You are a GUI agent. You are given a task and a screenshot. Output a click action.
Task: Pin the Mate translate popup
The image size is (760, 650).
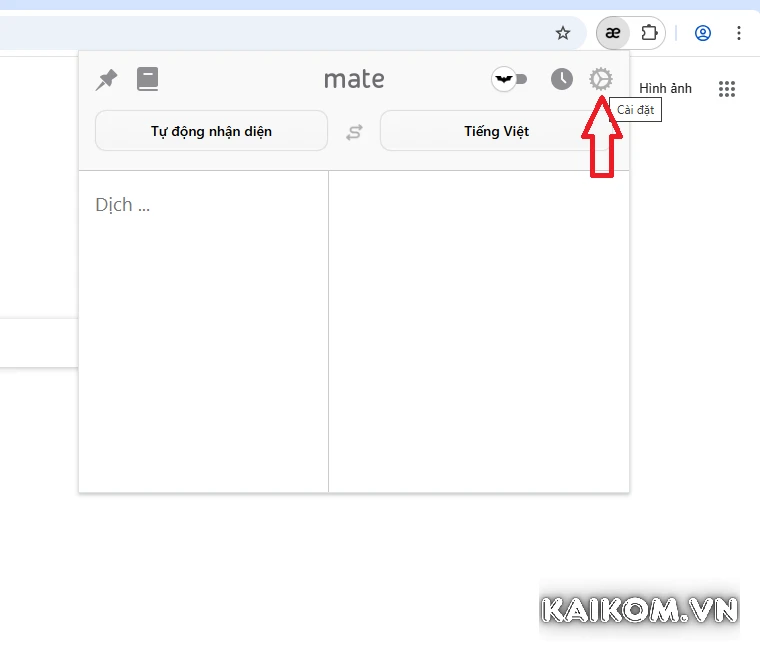pos(106,80)
